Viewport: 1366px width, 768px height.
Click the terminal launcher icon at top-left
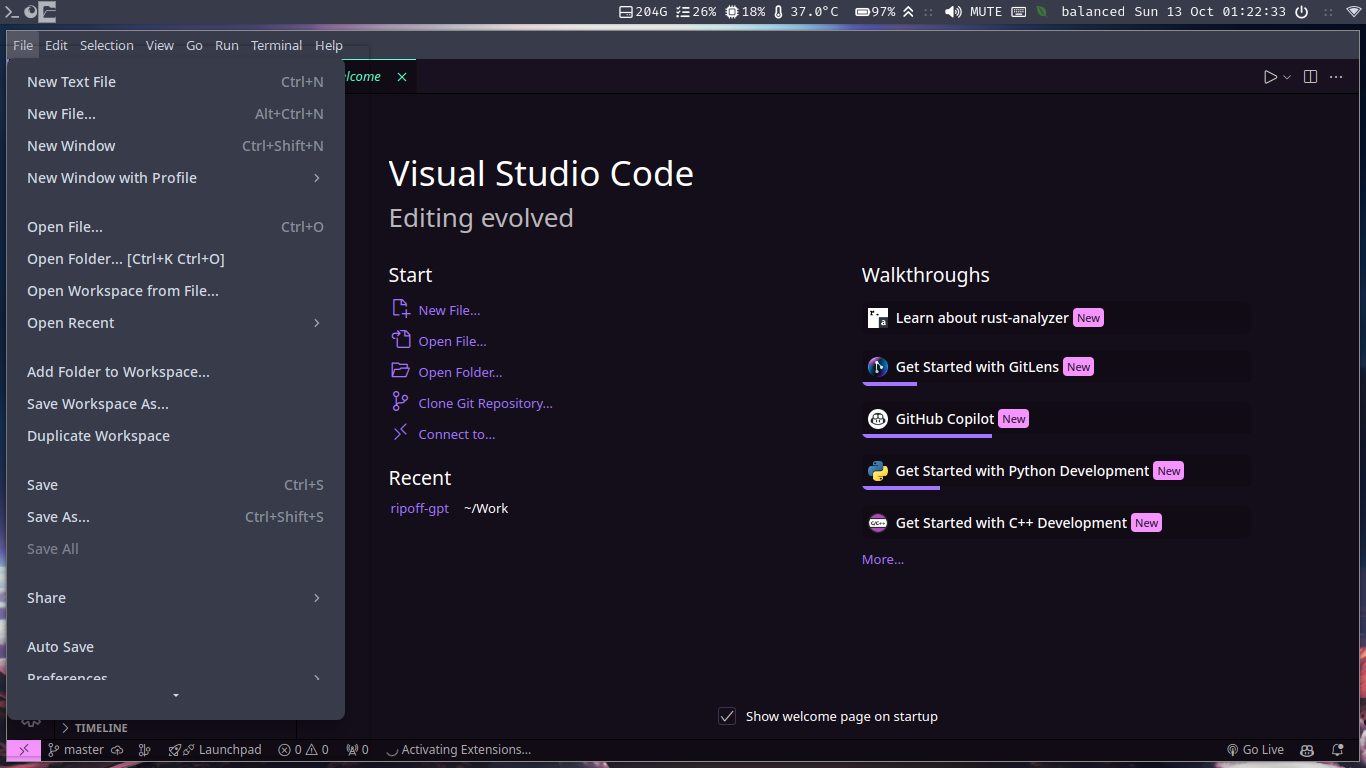[12, 12]
